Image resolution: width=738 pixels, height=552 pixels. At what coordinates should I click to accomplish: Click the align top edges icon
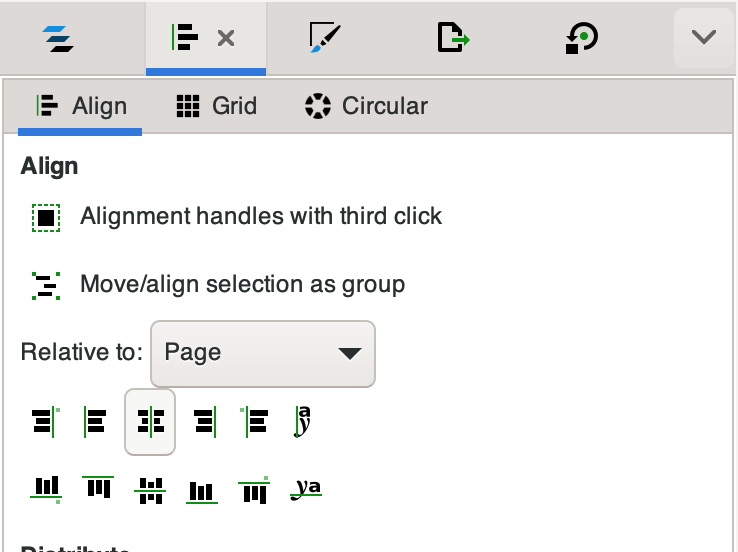(x=98, y=489)
